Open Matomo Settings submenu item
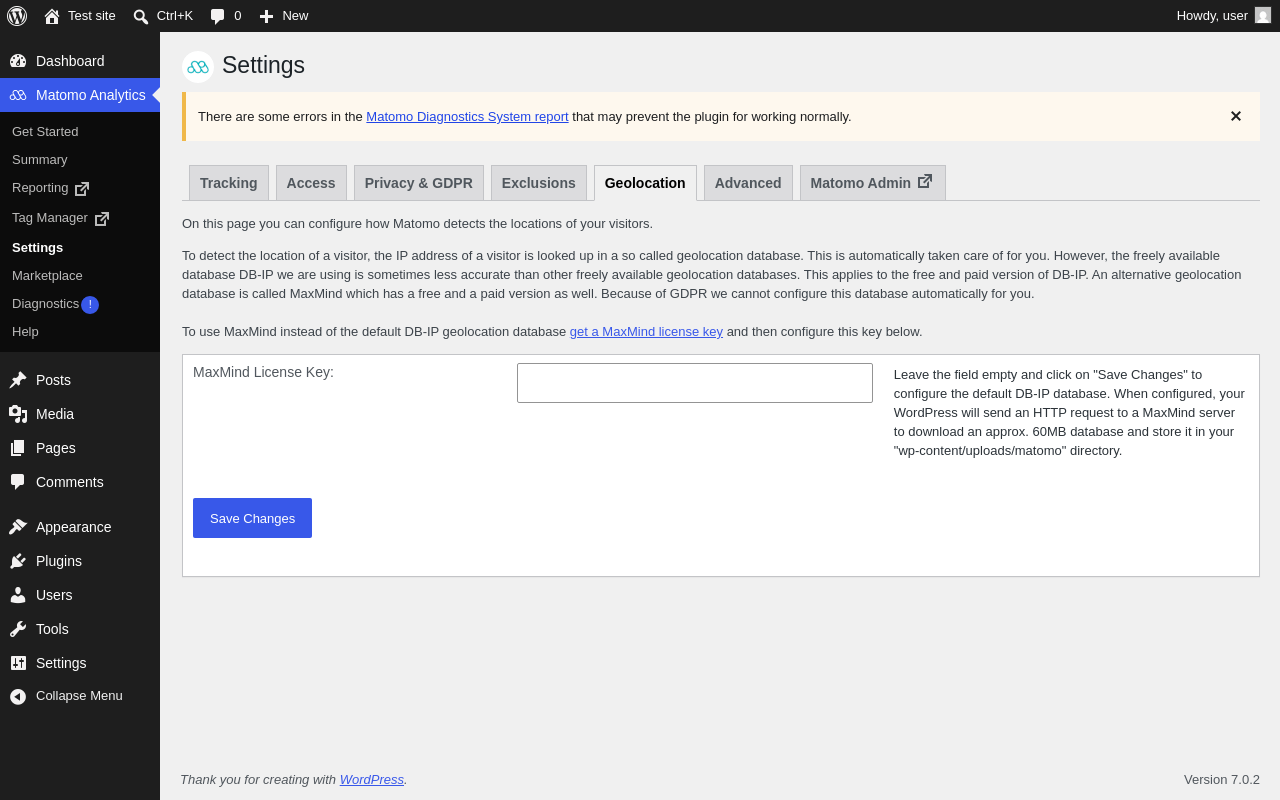The height and width of the screenshot is (800, 1280). [x=37, y=248]
